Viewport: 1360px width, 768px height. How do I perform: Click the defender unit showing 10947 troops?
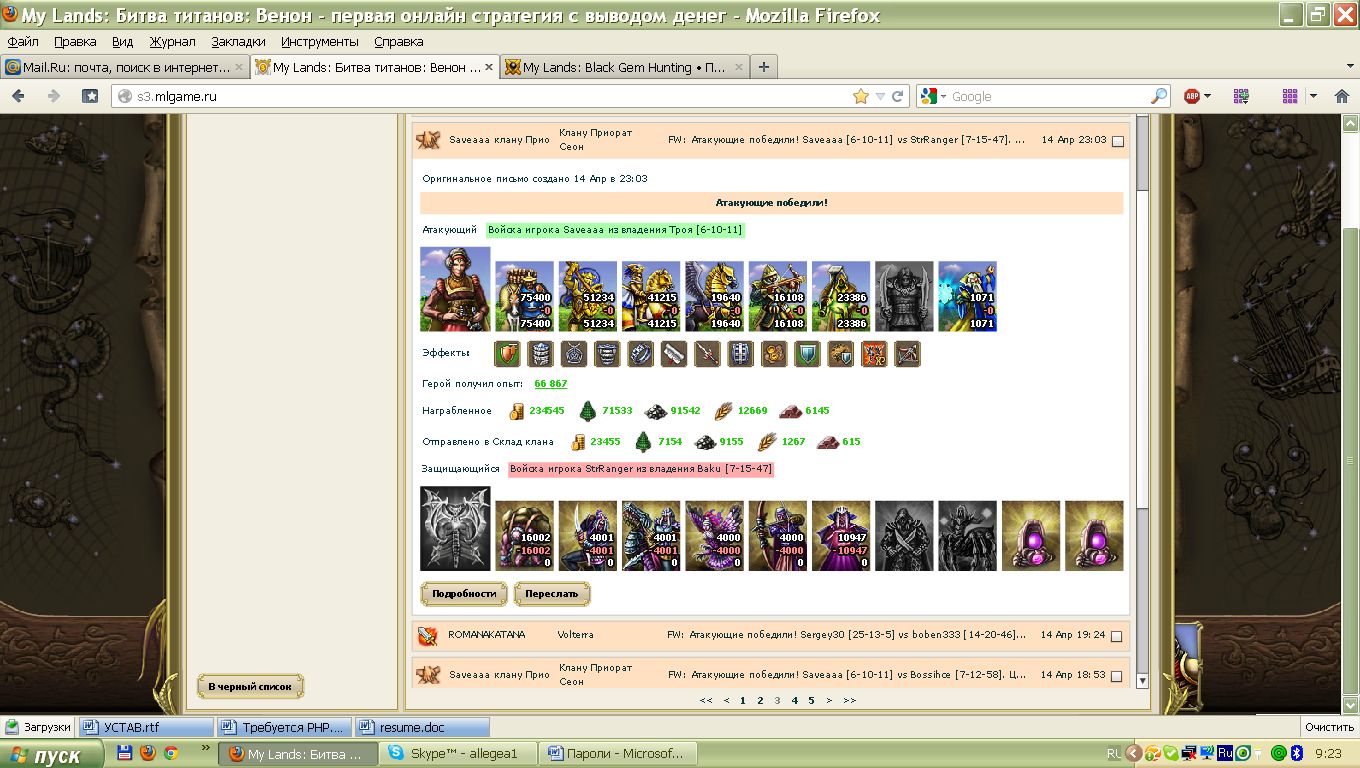coord(840,536)
